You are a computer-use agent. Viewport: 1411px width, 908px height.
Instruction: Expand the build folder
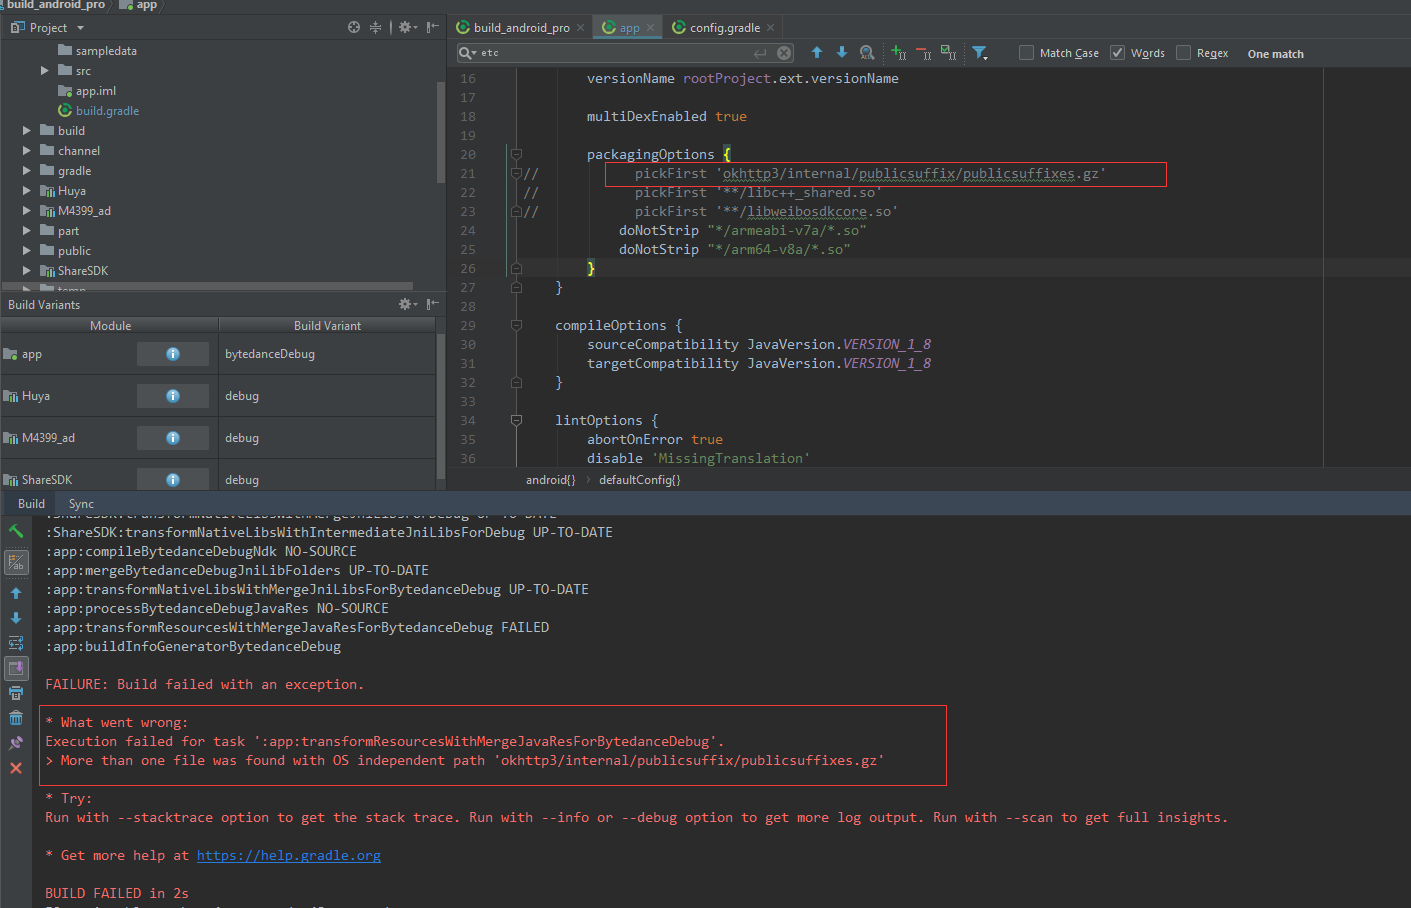point(26,131)
